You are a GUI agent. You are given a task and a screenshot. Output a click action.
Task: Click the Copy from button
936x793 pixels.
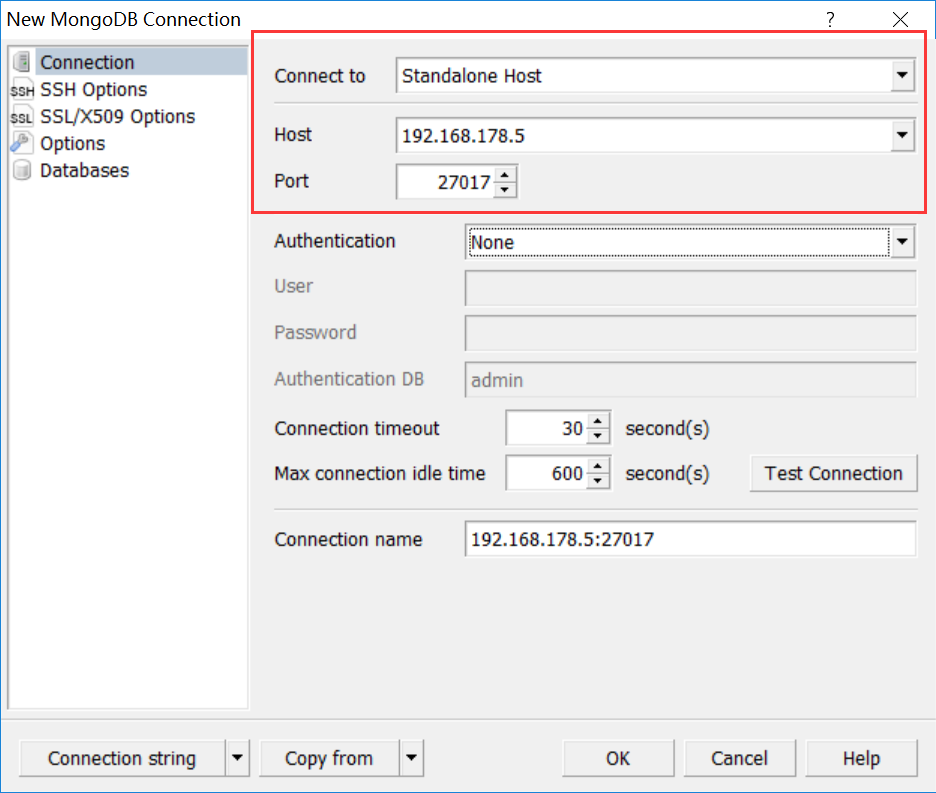pos(329,758)
